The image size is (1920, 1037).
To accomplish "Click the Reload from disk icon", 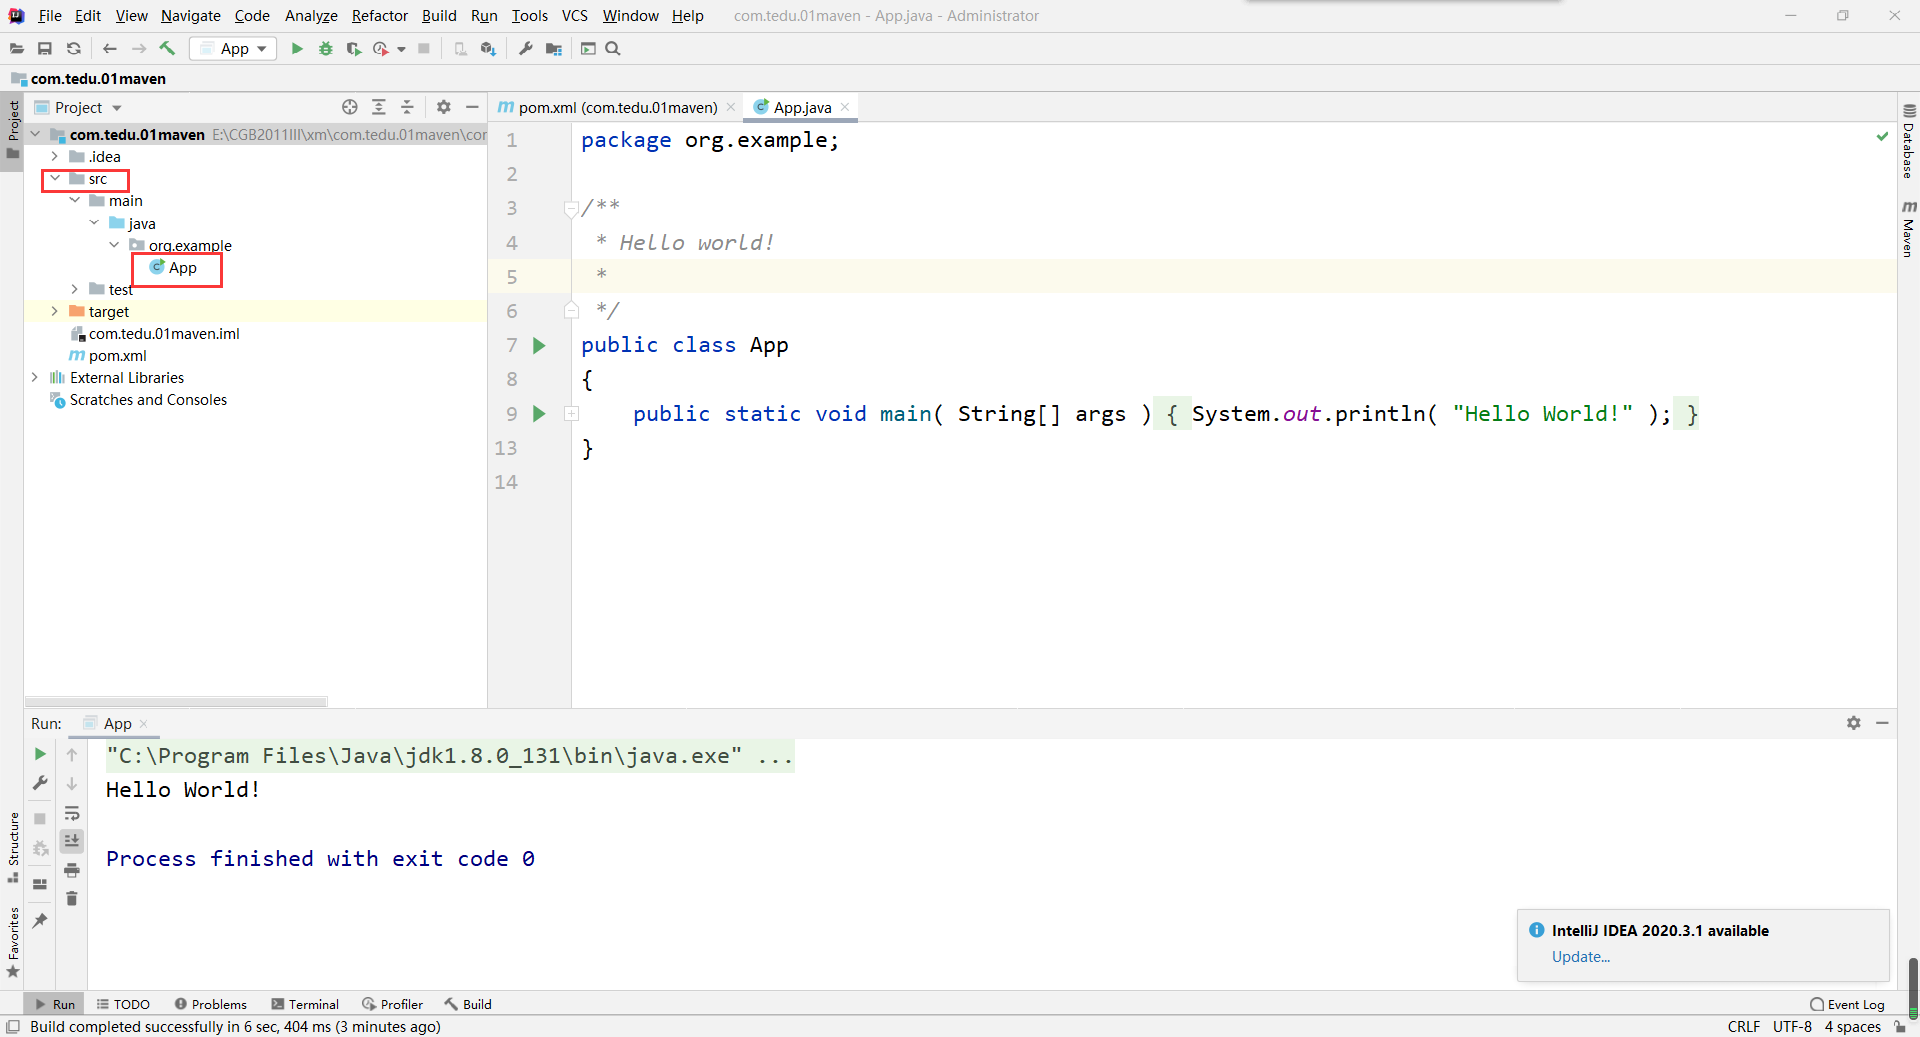I will pyautogui.click(x=73, y=48).
